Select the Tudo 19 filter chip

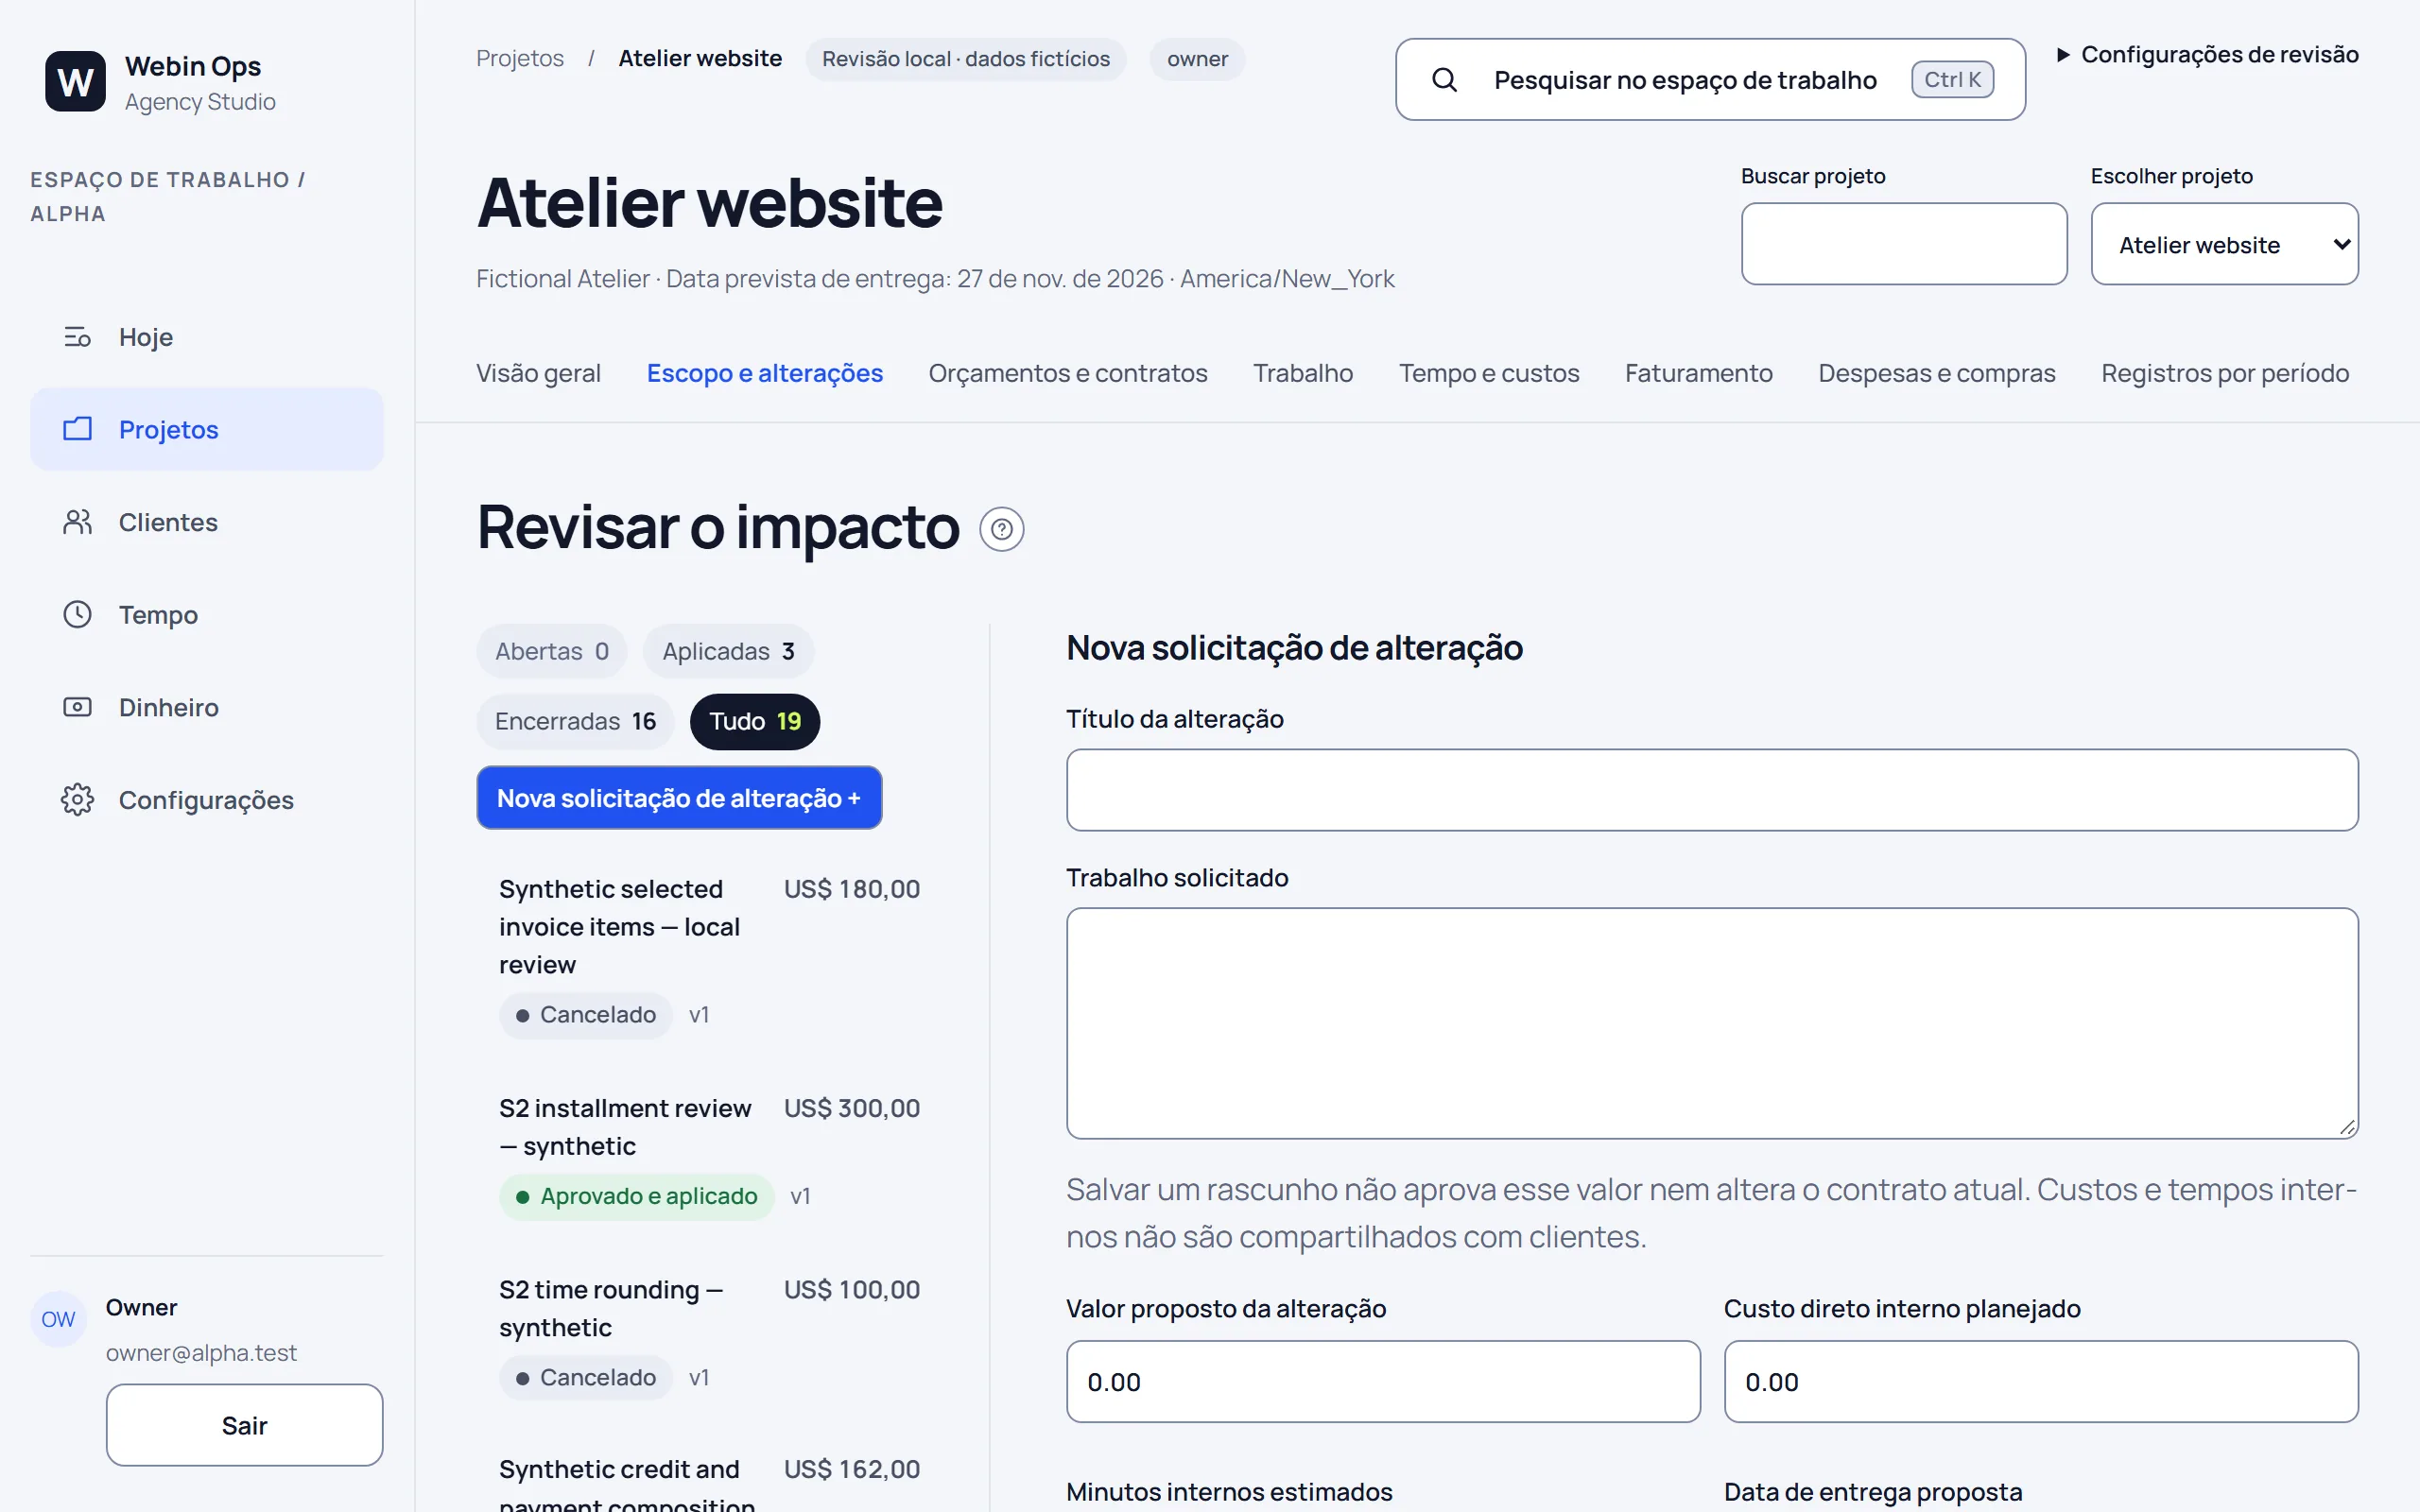755,721
